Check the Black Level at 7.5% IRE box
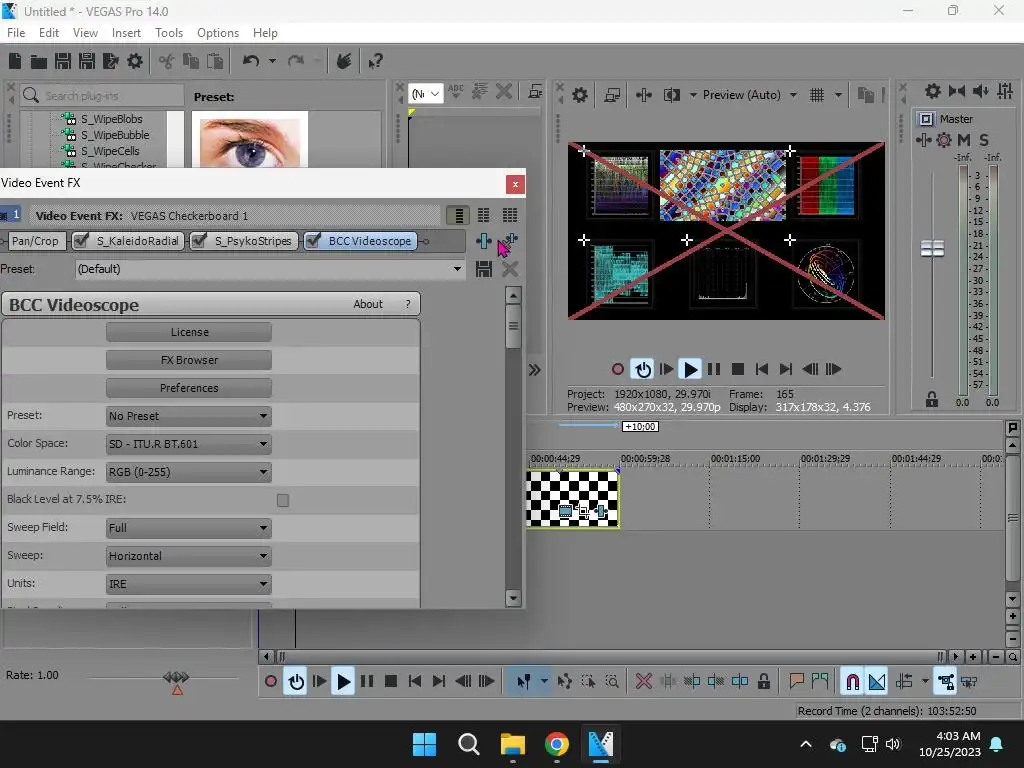Image resolution: width=1024 pixels, height=768 pixels. pos(283,500)
